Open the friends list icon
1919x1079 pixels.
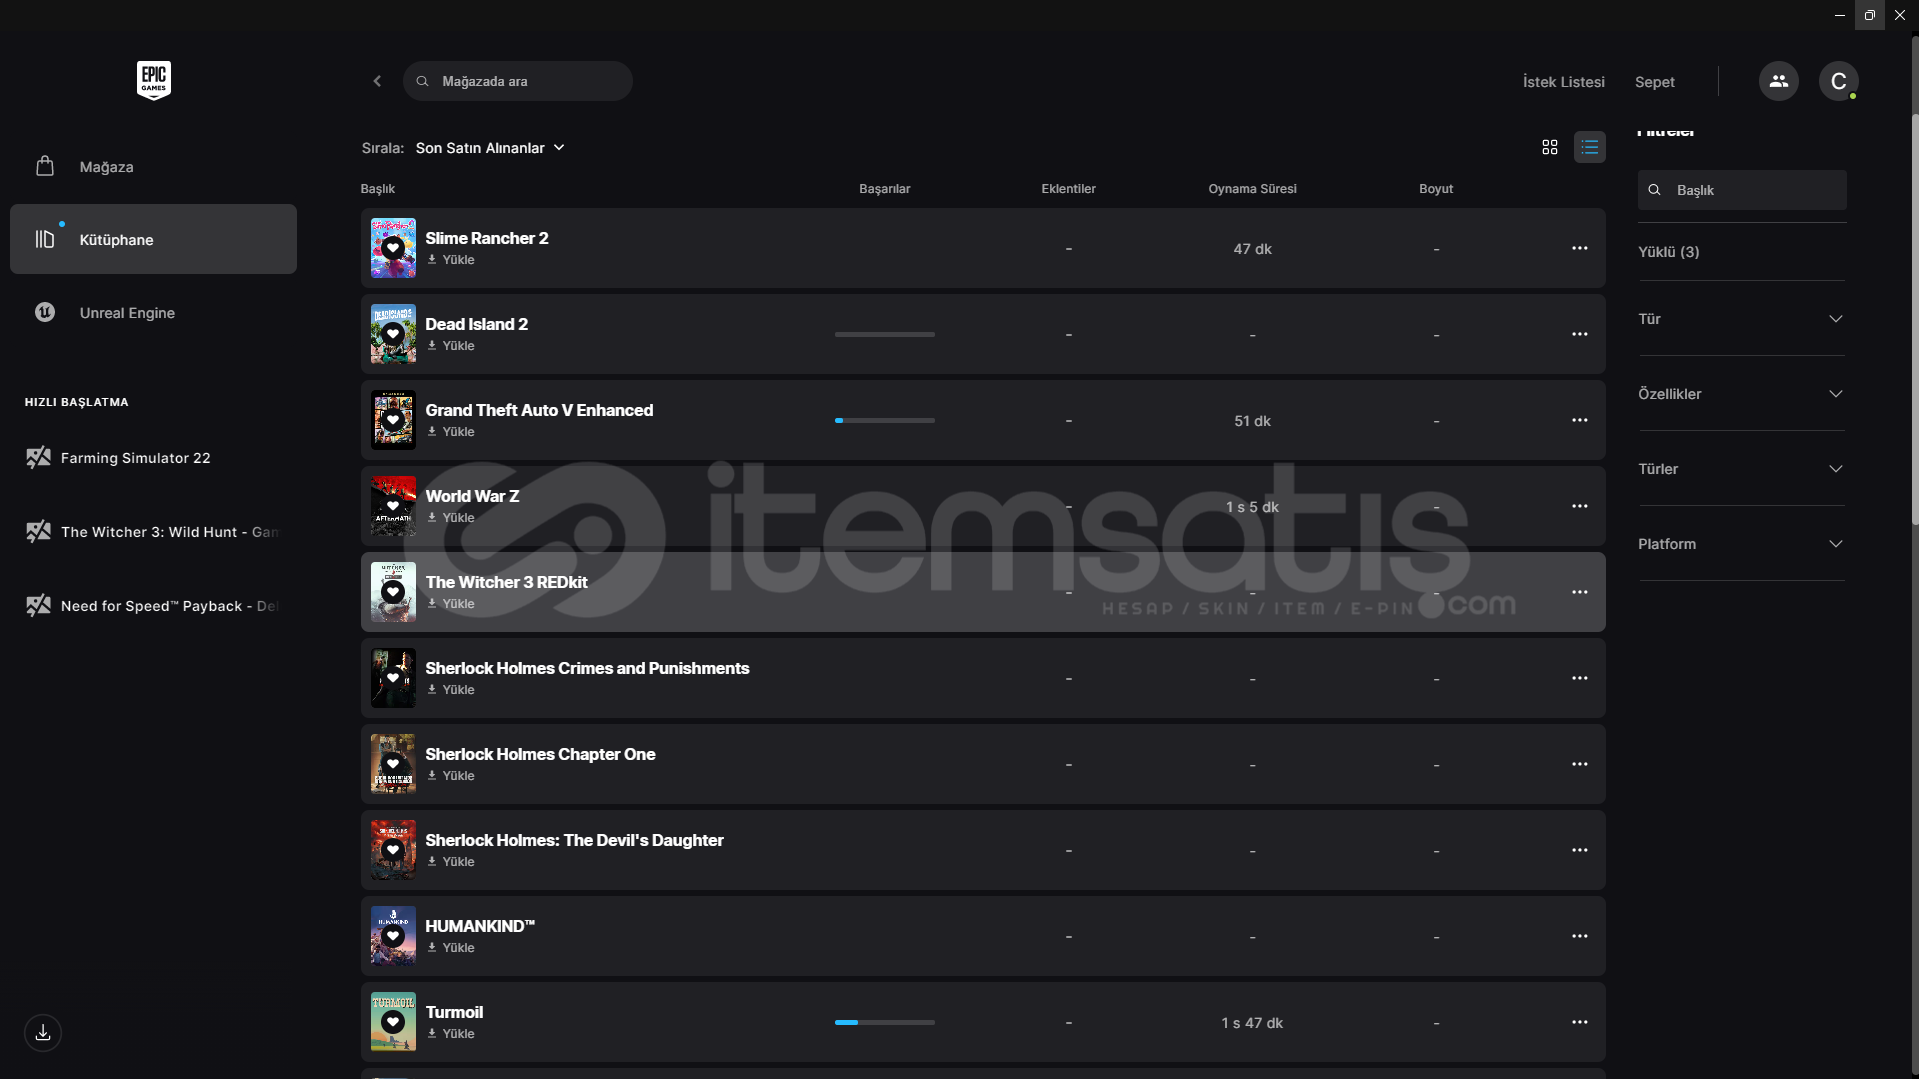(1778, 81)
